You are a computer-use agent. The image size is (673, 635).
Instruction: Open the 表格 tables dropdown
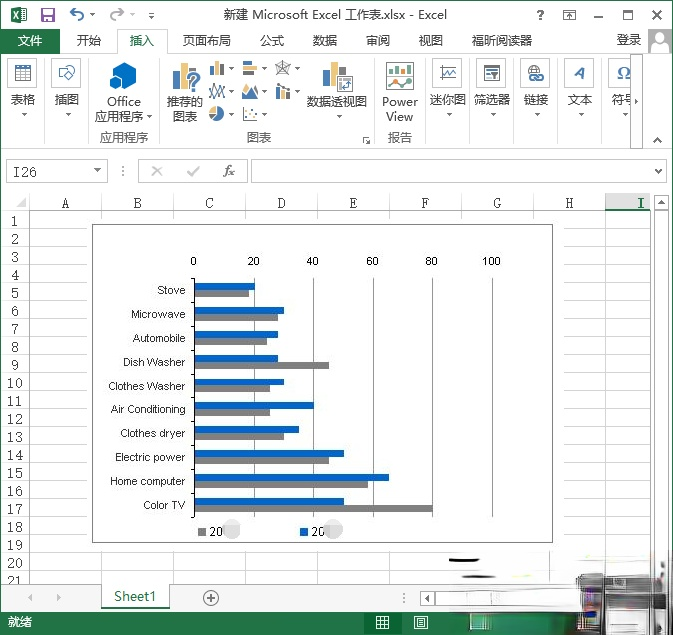click(22, 114)
